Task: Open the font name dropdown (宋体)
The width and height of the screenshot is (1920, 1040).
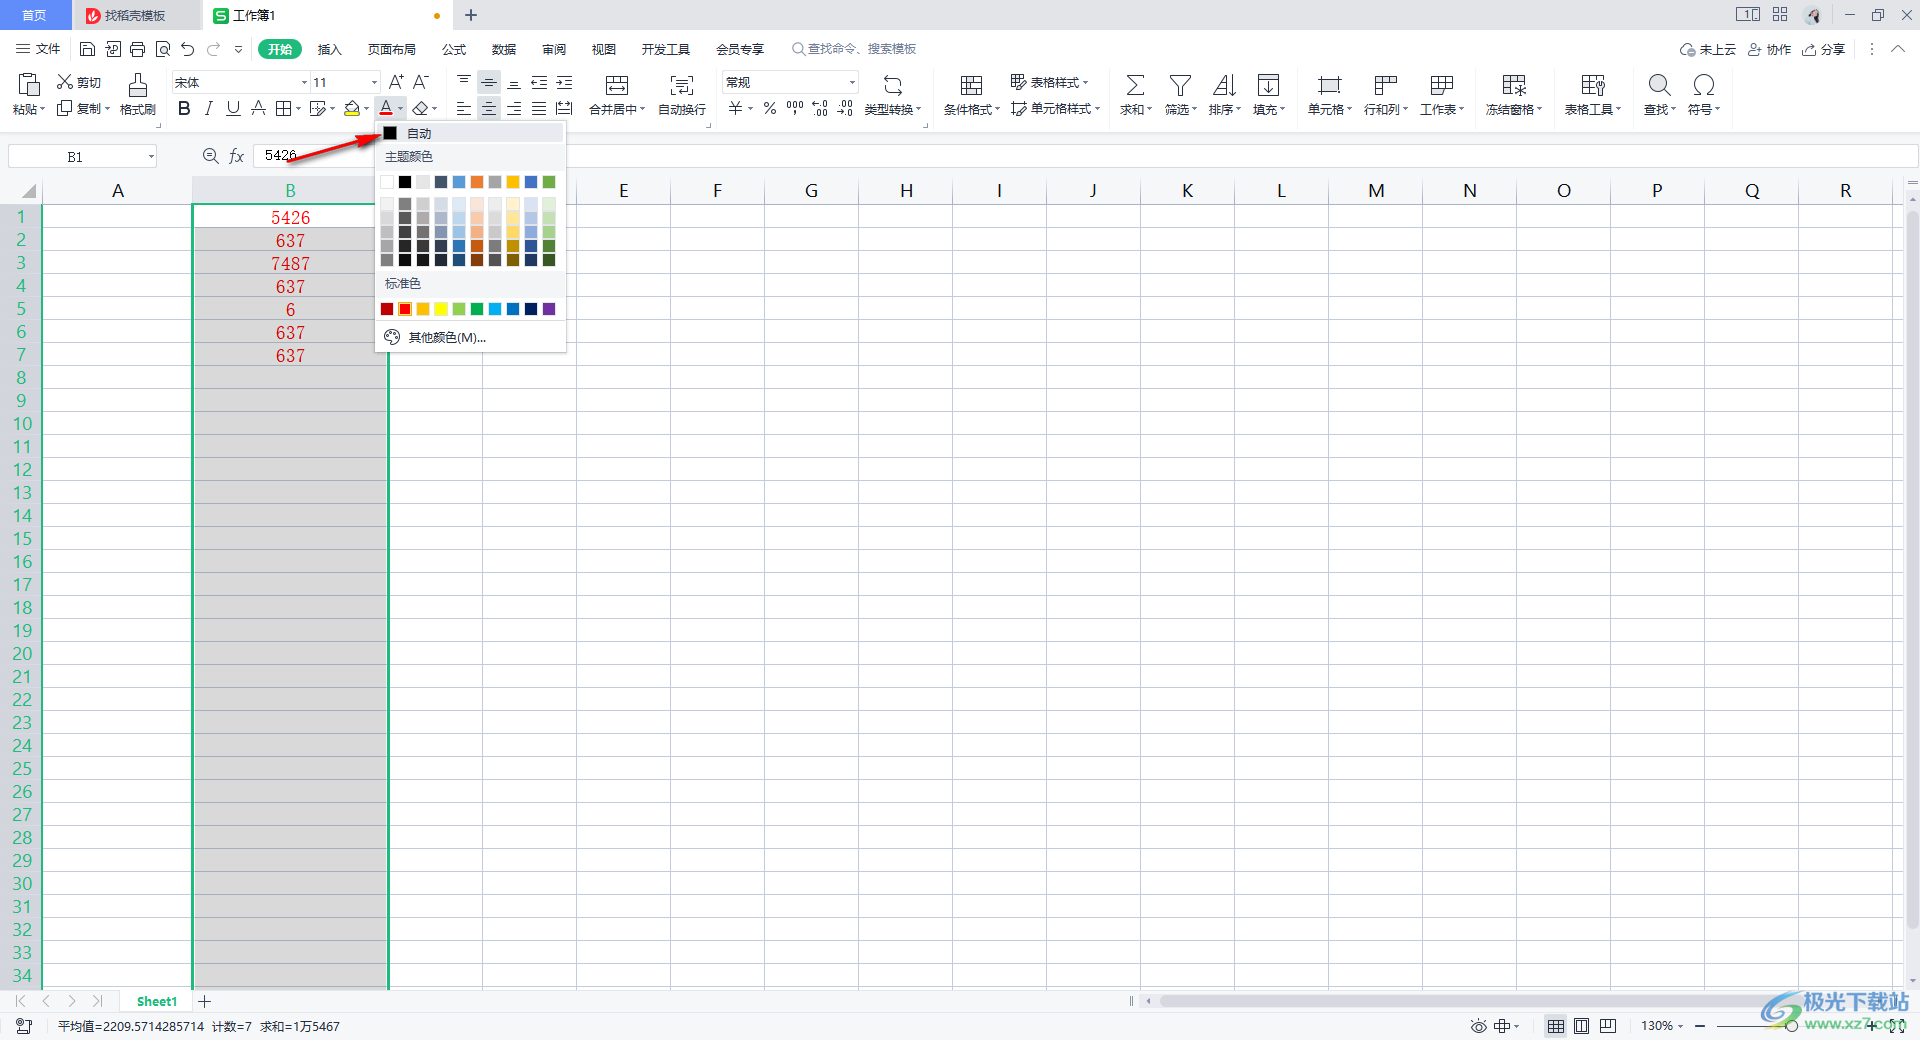Action: [304, 82]
